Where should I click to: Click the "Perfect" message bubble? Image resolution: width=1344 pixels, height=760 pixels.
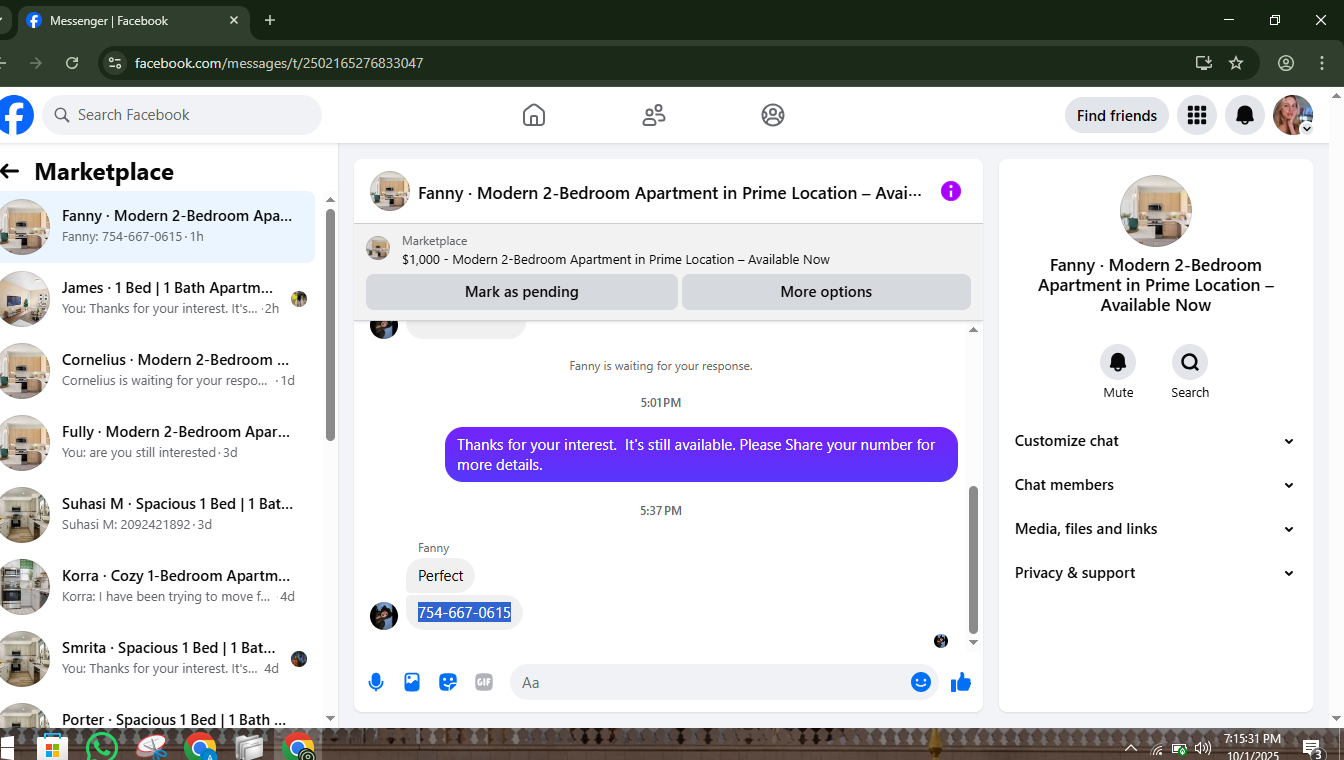coord(440,576)
